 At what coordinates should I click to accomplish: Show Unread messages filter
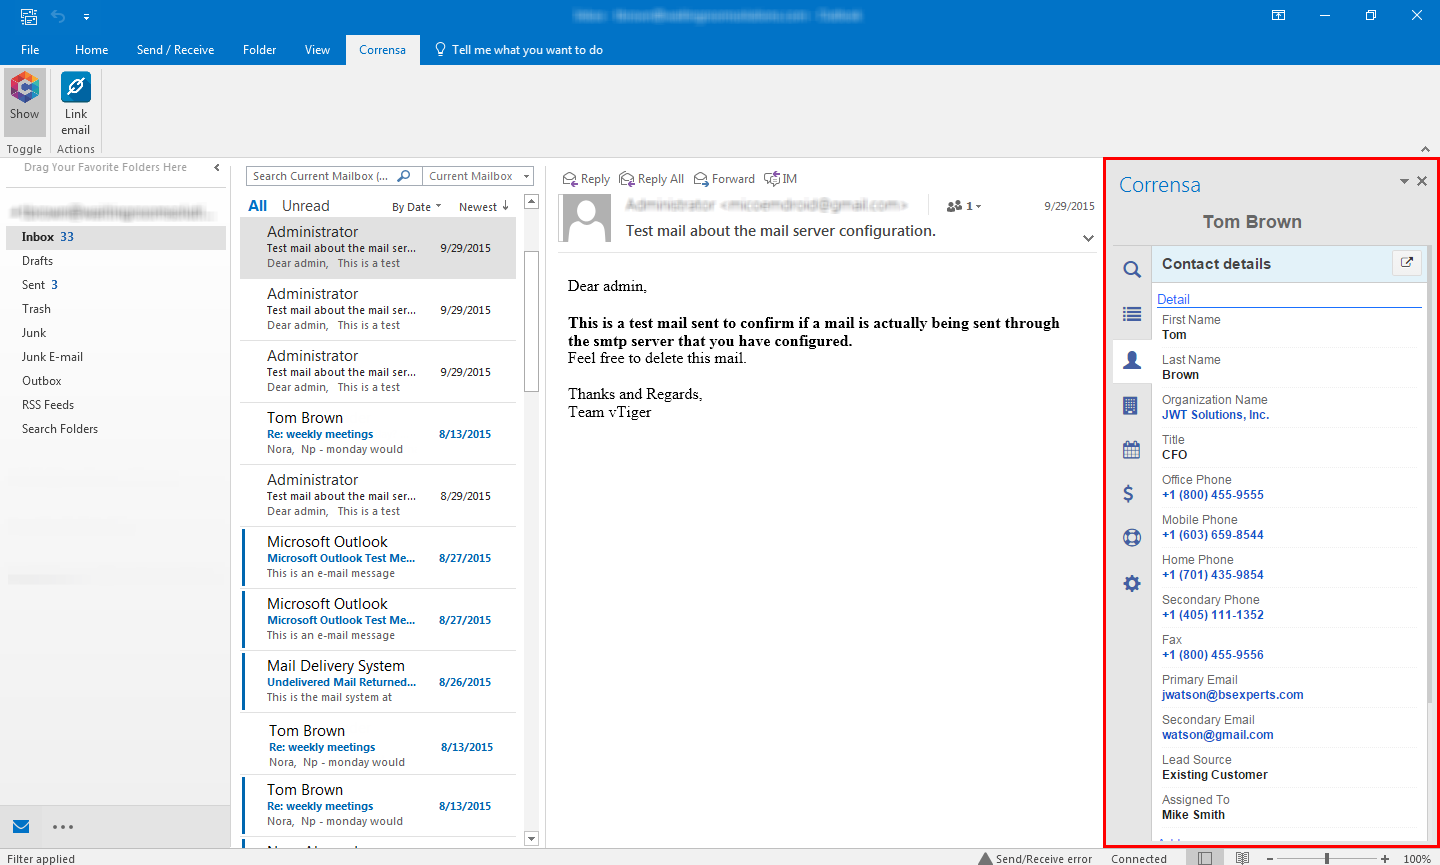click(x=305, y=206)
